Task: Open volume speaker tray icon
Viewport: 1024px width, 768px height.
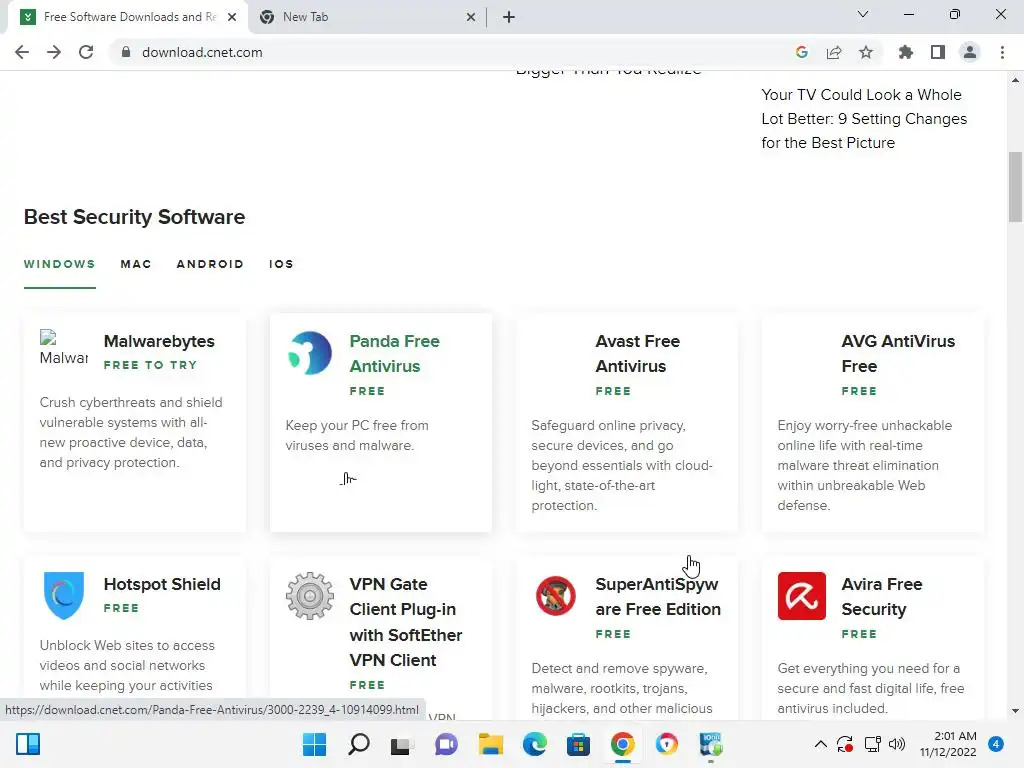Action: (x=897, y=744)
